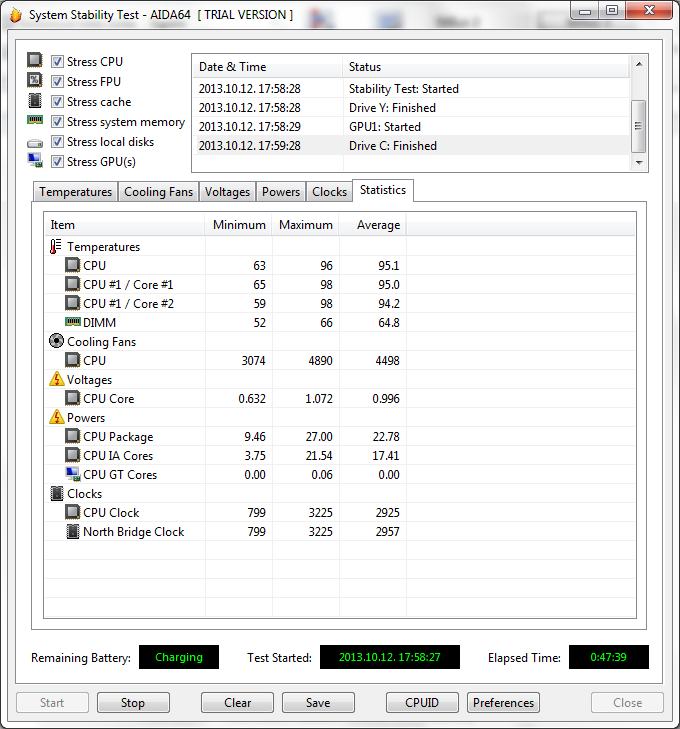Click the percent icon beside Stress FPU
The height and width of the screenshot is (729, 680).
pos(34,80)
